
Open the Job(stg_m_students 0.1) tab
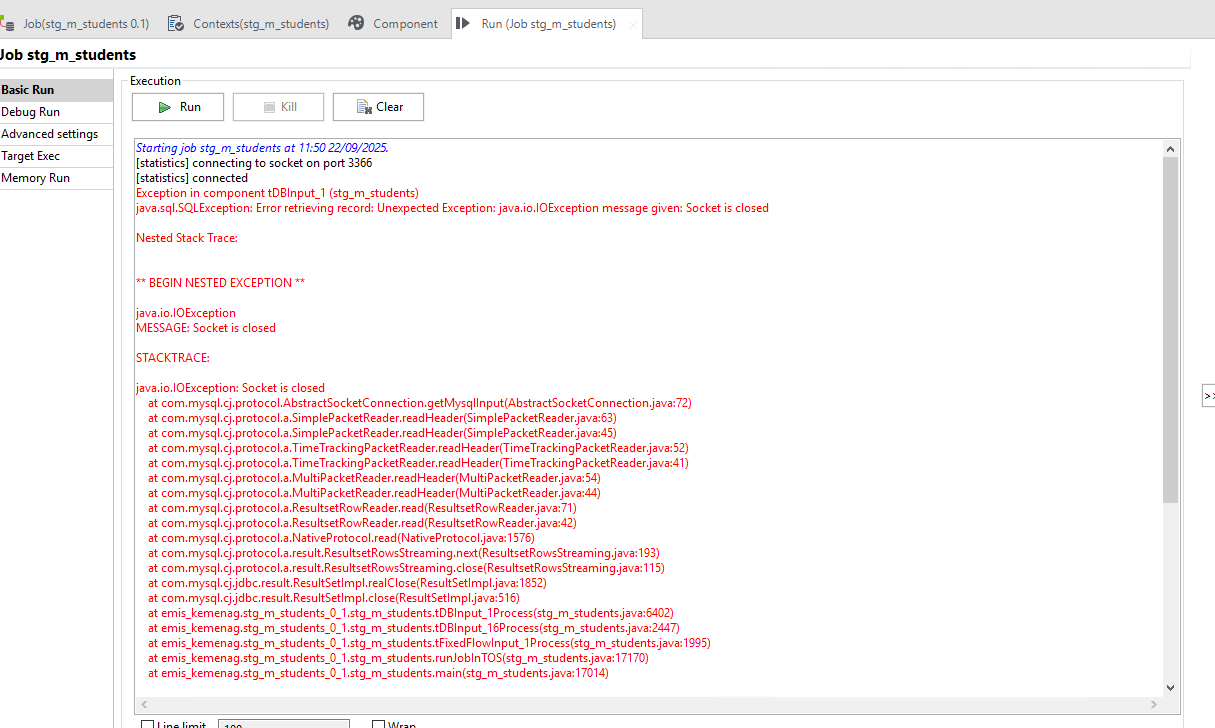click(x=85, y=23)
